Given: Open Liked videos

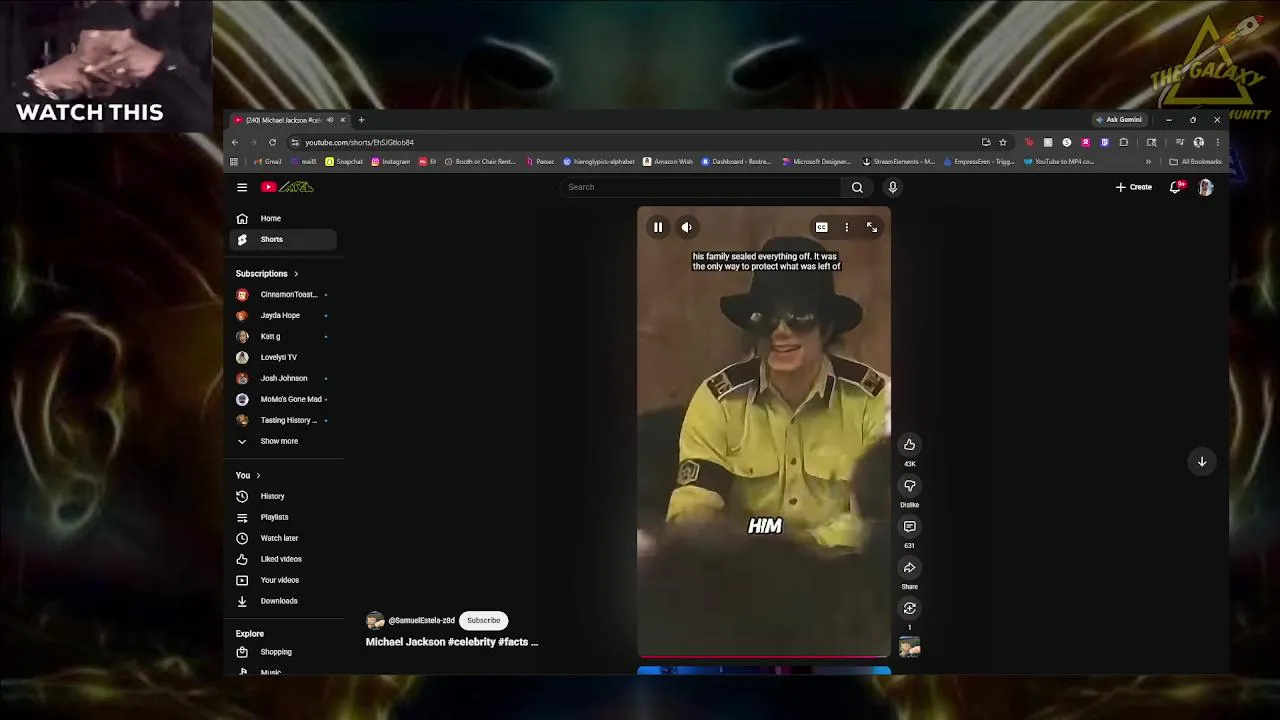Looking at the screenshot, I should pyautogui.click(x=283, y=559).
